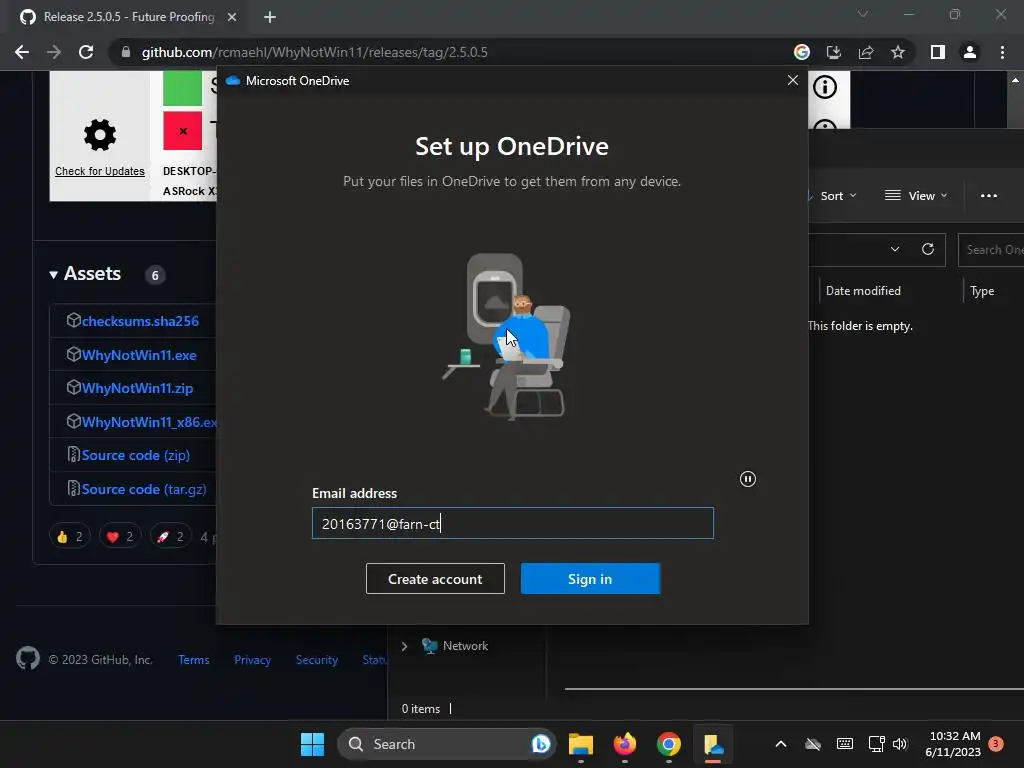Open the Chrome profile icon

pyautogui.click(x=970, y=52)
